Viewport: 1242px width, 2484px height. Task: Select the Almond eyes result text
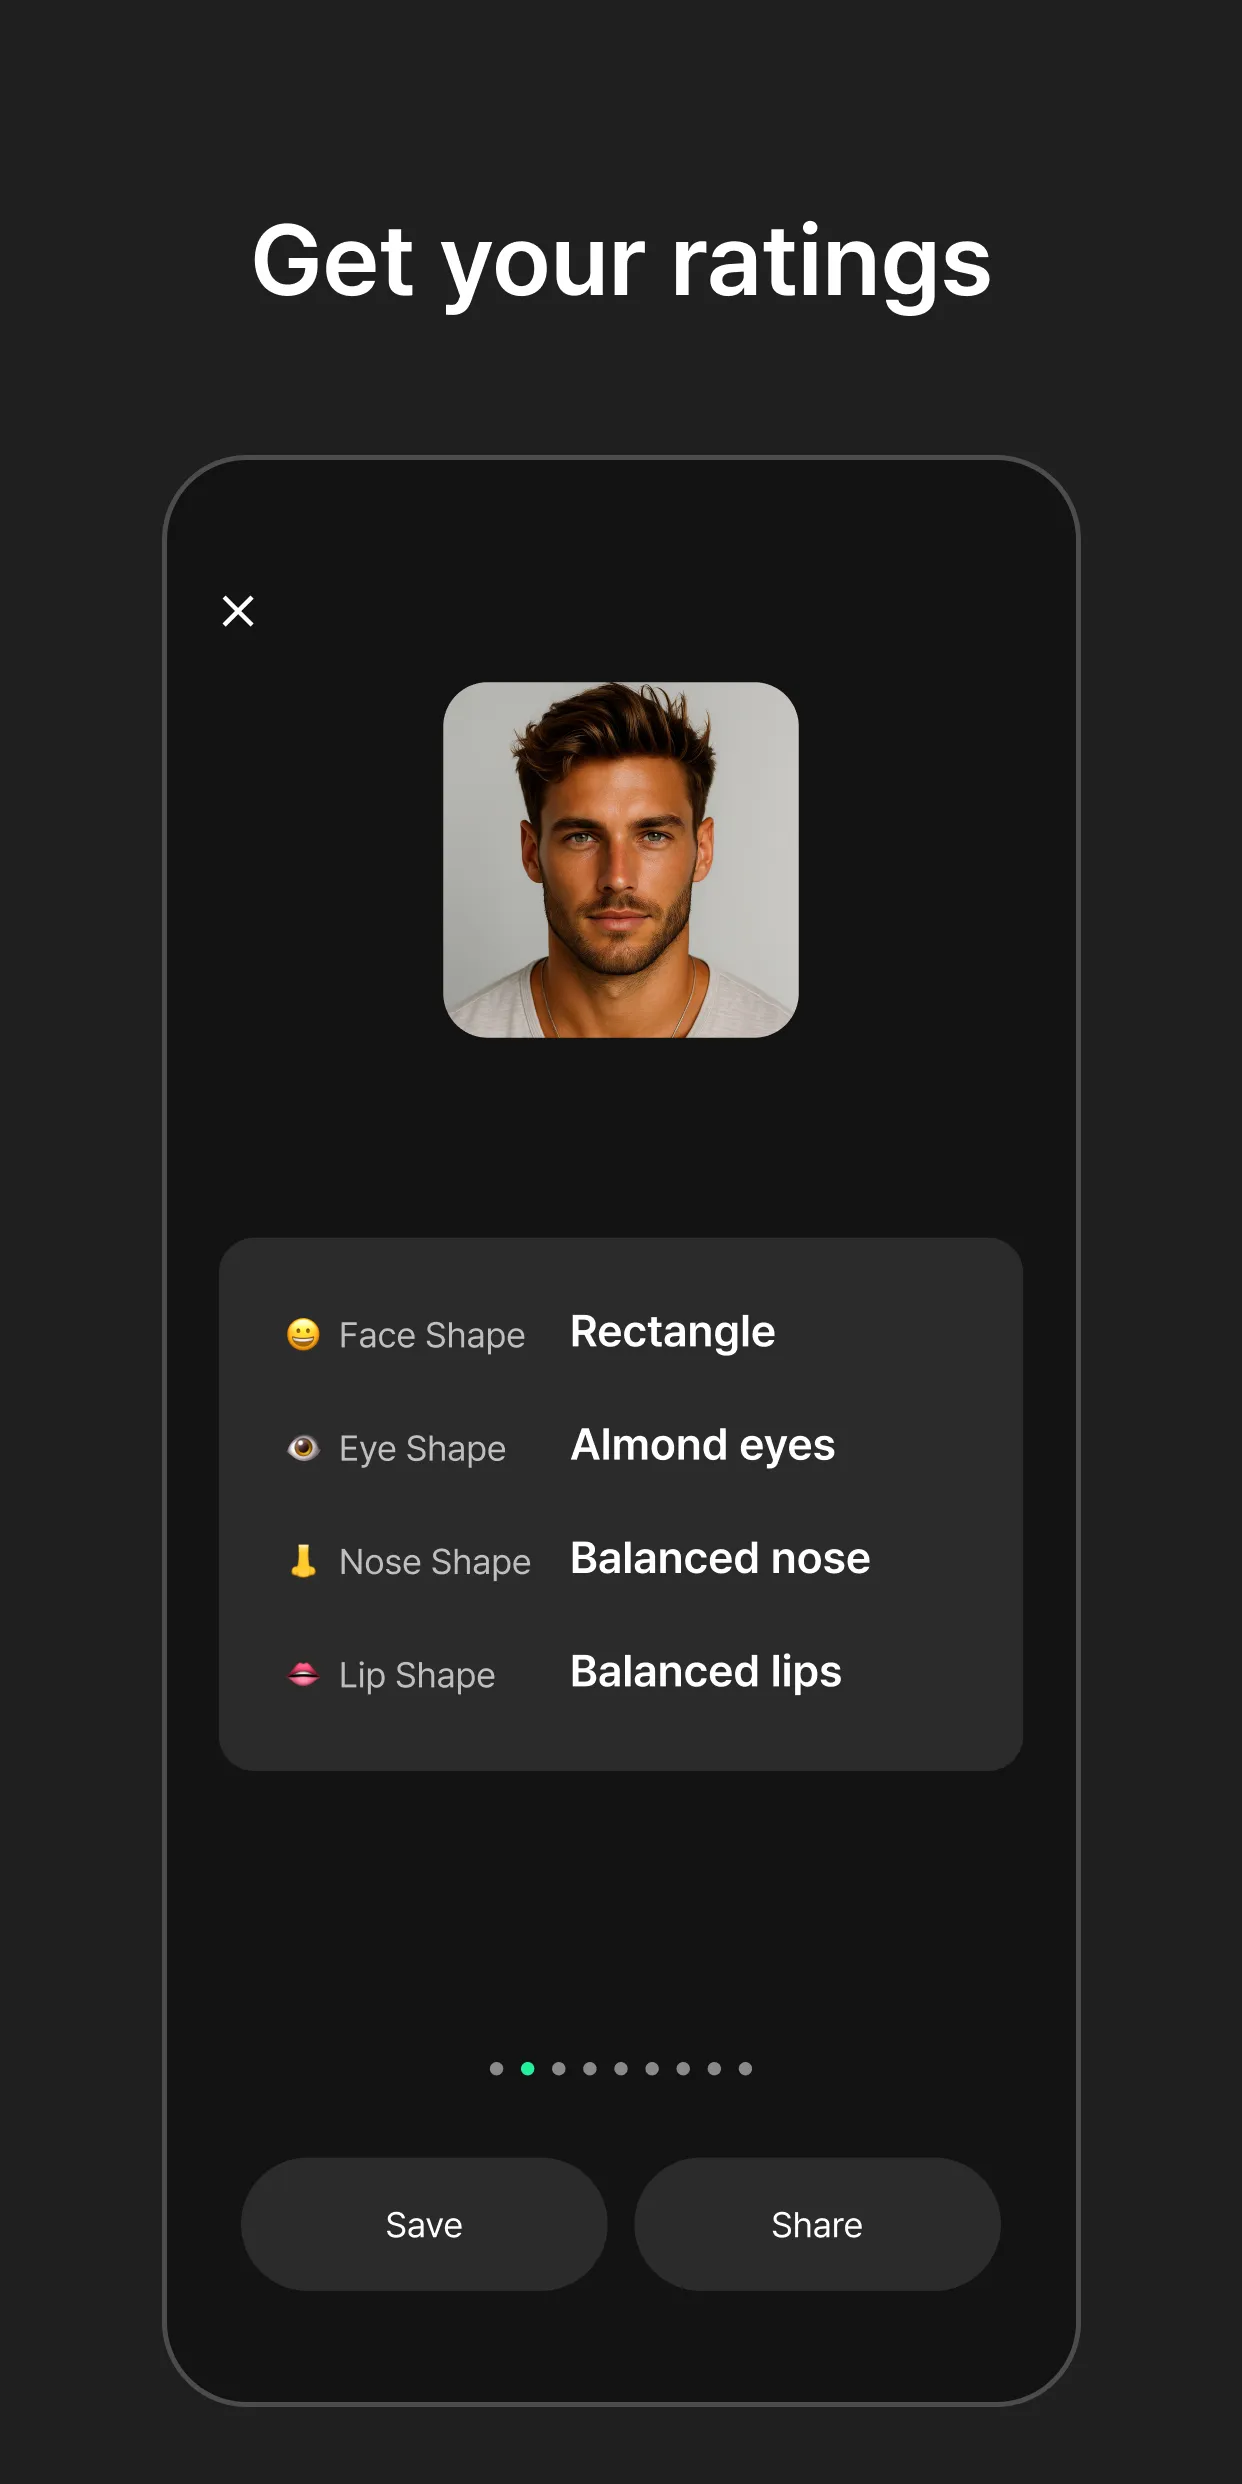702,1445
